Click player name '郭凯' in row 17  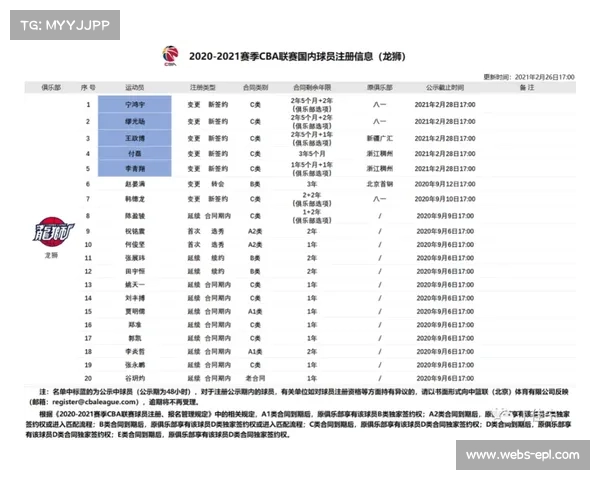click(x=135, y=338)
